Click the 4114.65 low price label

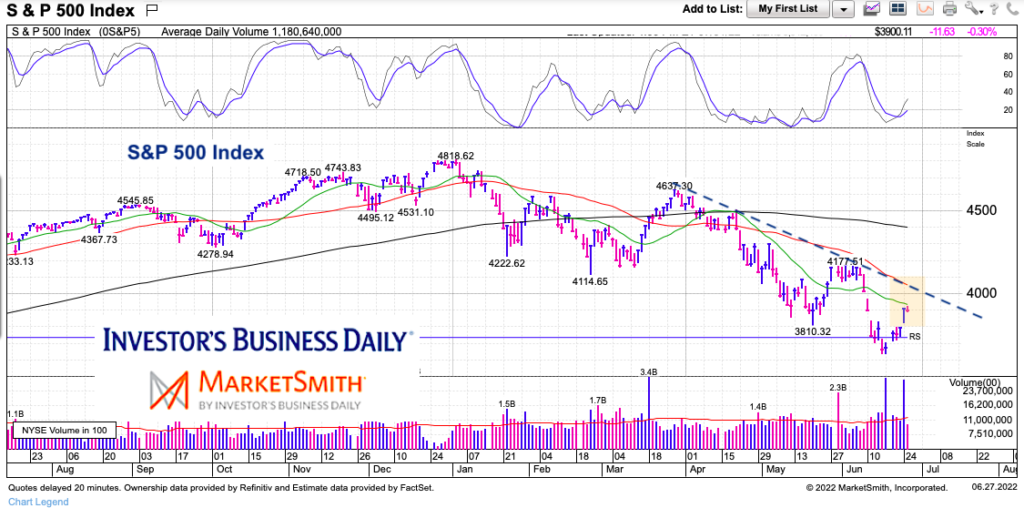(590, 281)
